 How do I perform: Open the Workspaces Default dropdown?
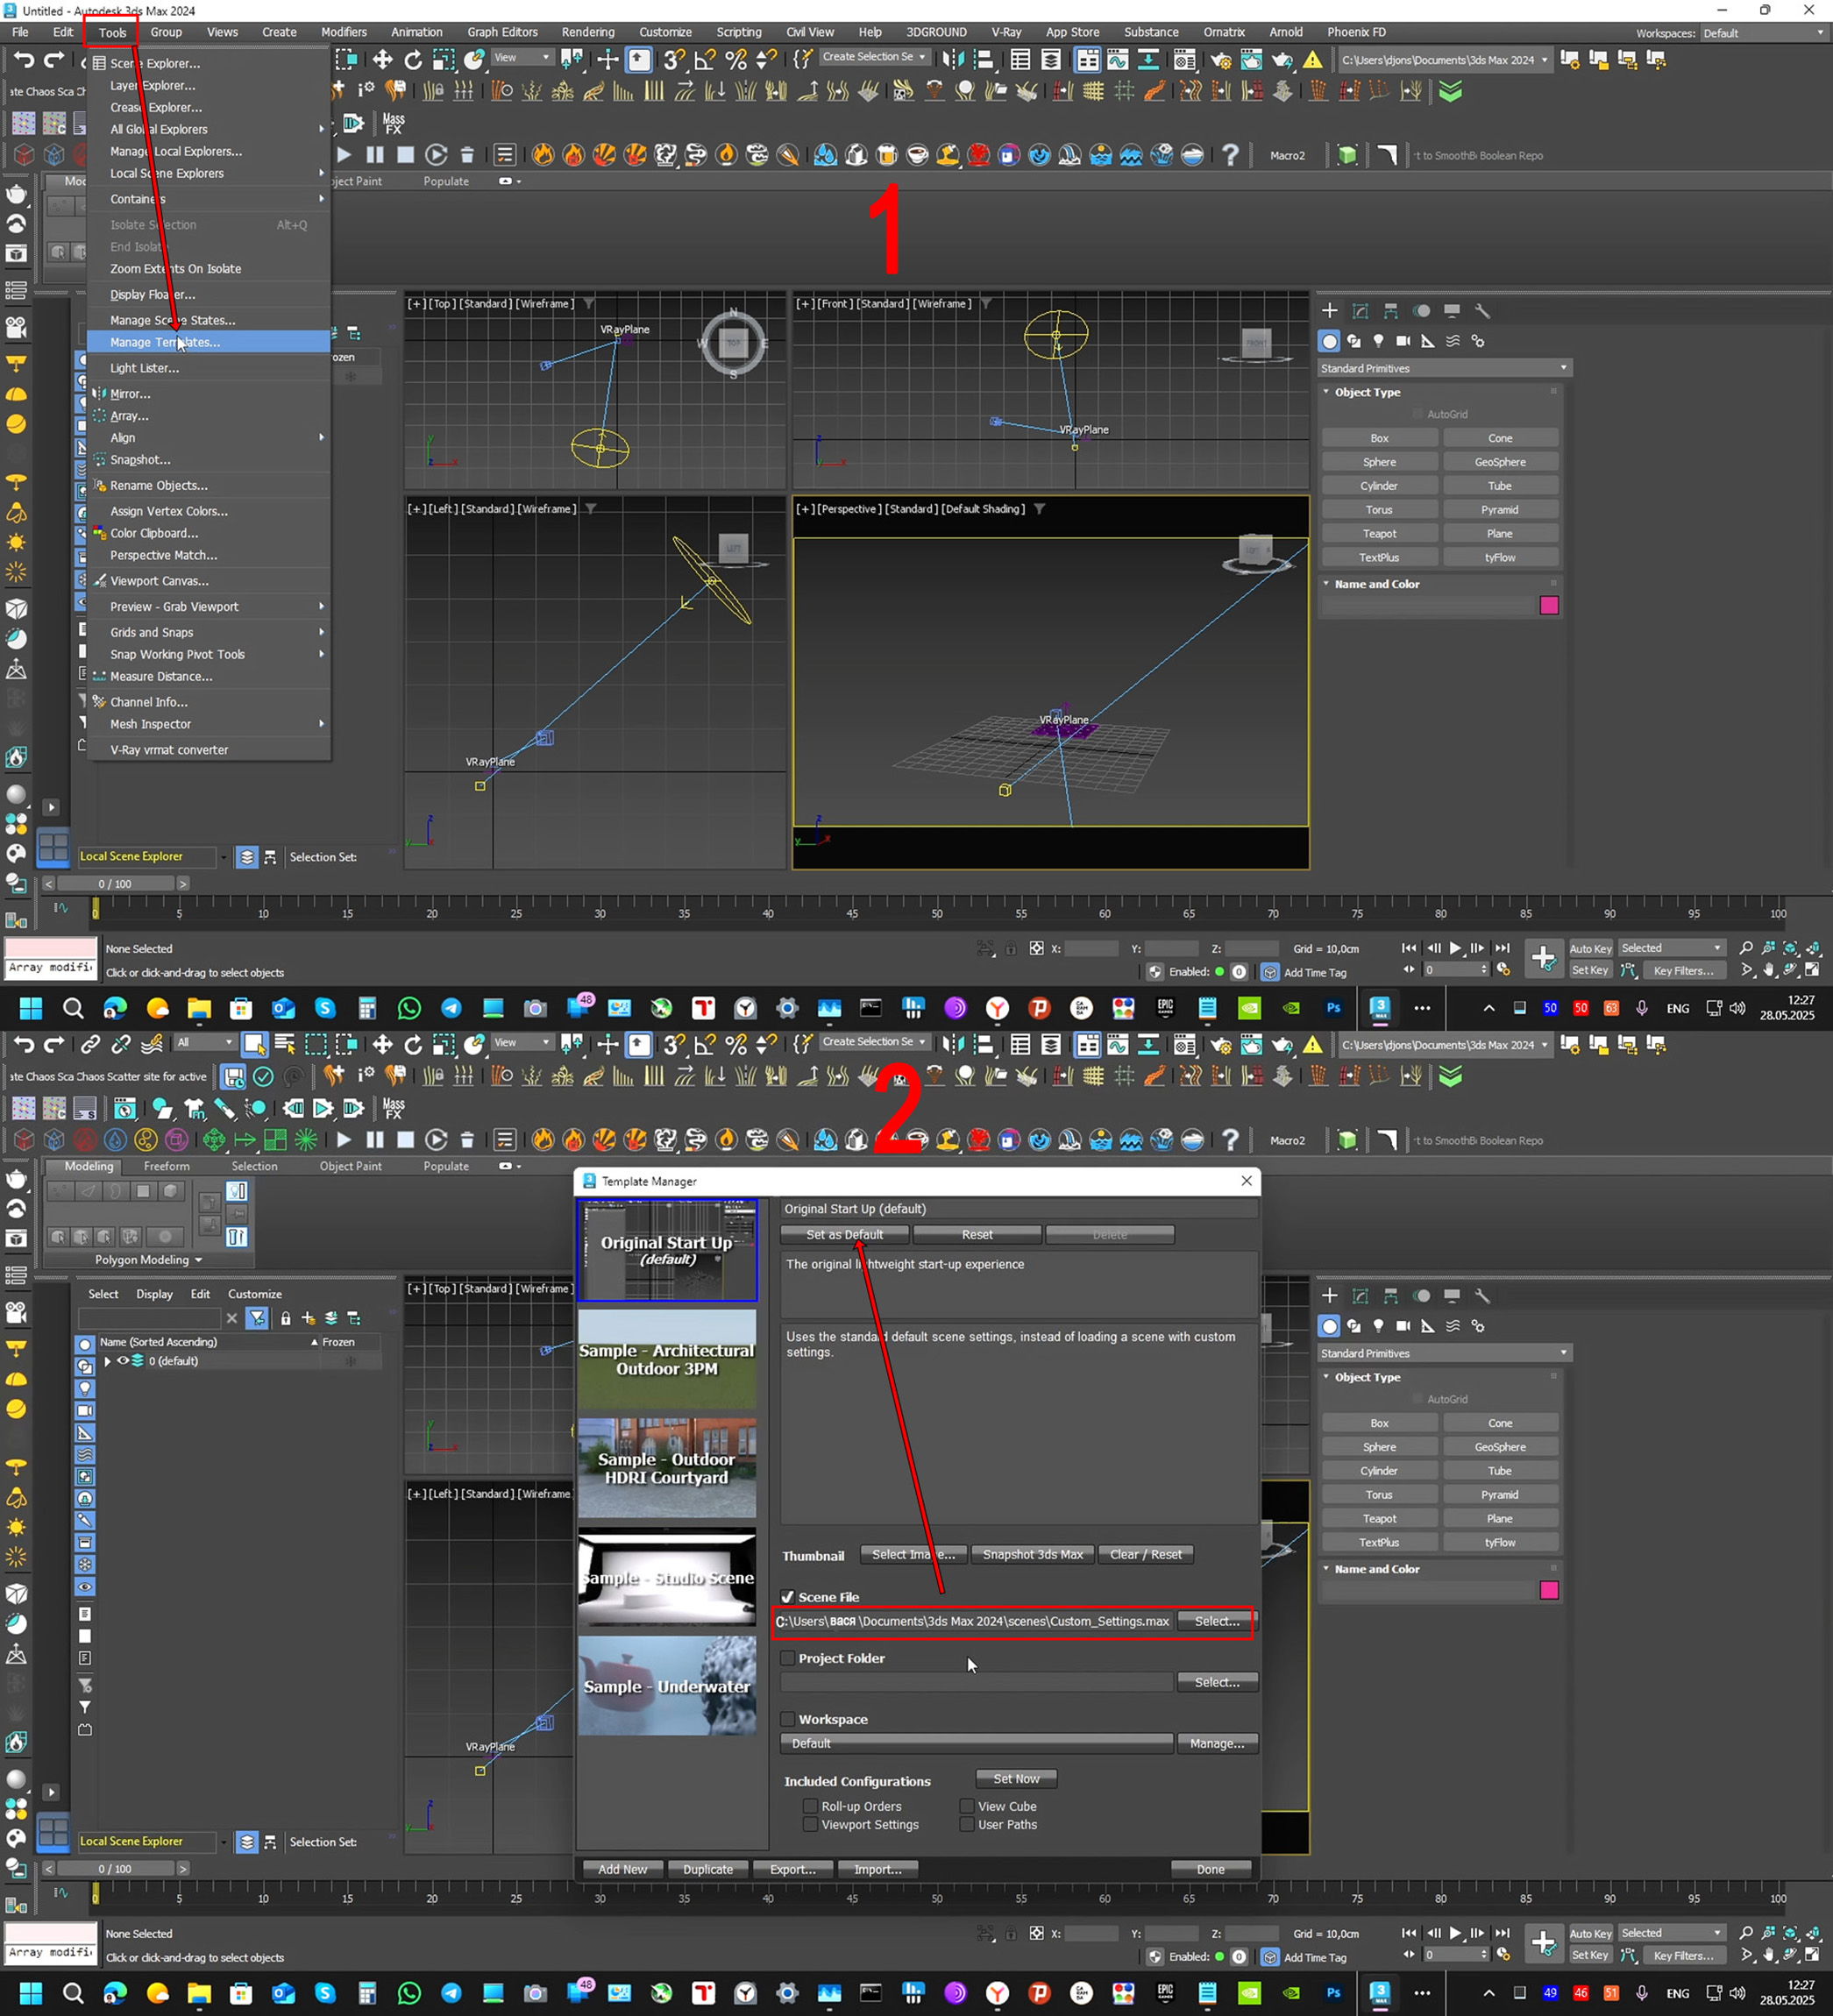point(1765,33)
